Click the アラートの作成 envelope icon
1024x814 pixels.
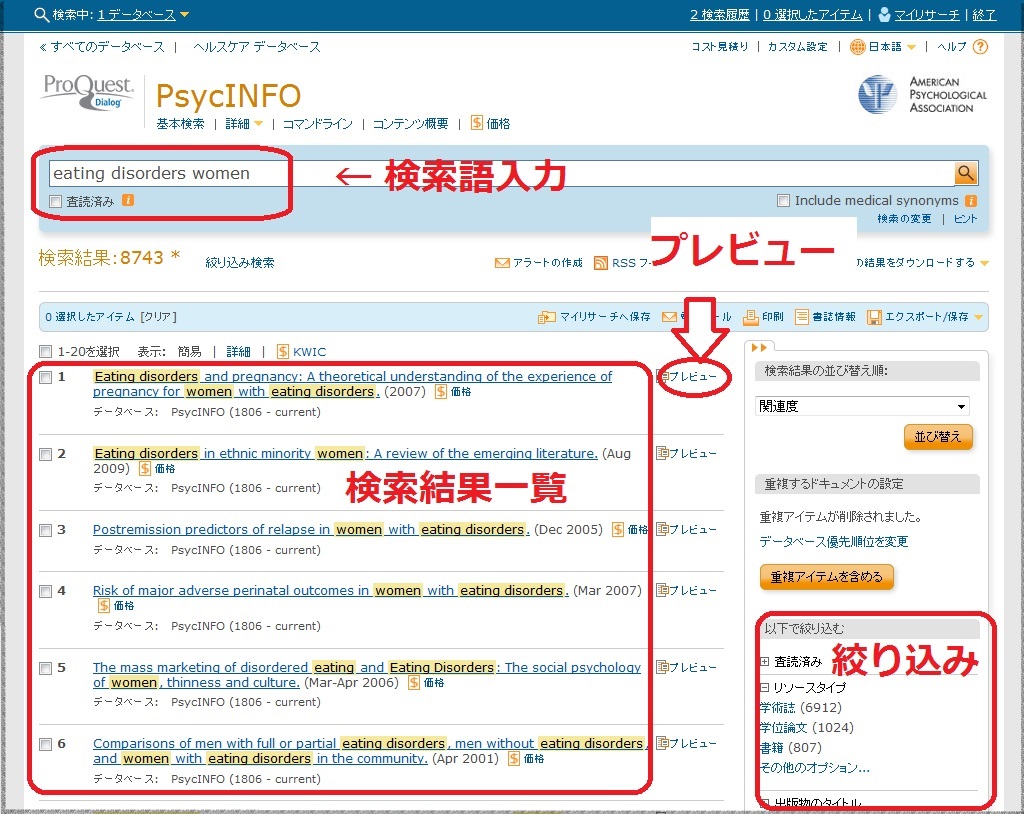502,263
